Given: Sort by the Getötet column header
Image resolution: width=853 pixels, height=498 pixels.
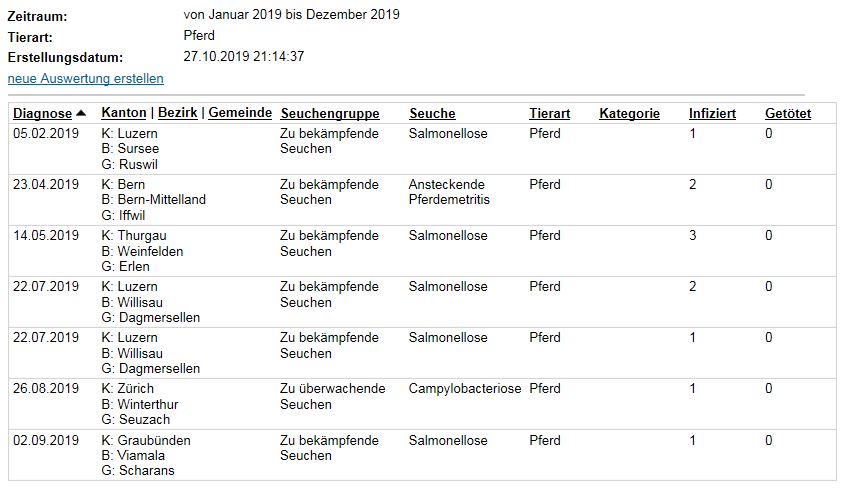Looking at the screenshot, I should pos(788,114).
